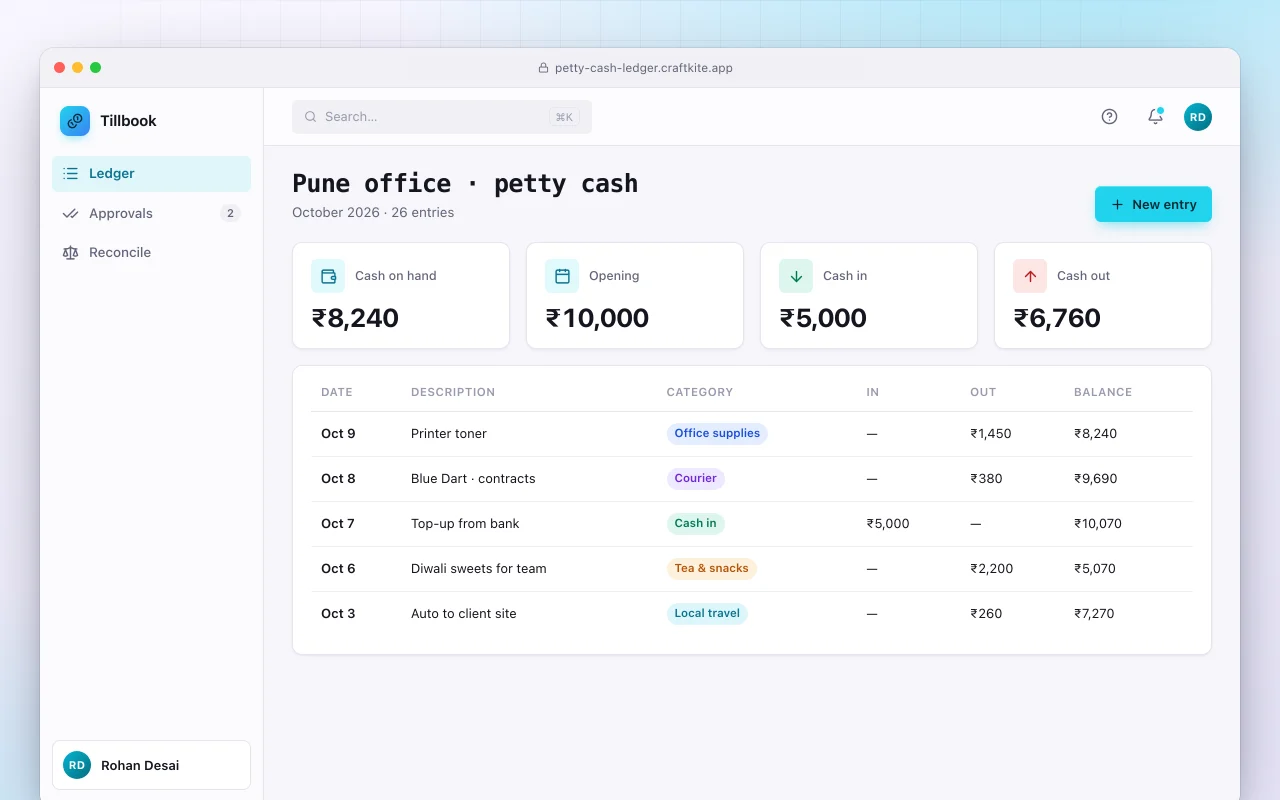Click the Ledger list icon in sidebar
Viewport: 1280px width, 800px height.
(x=70, y=174)
